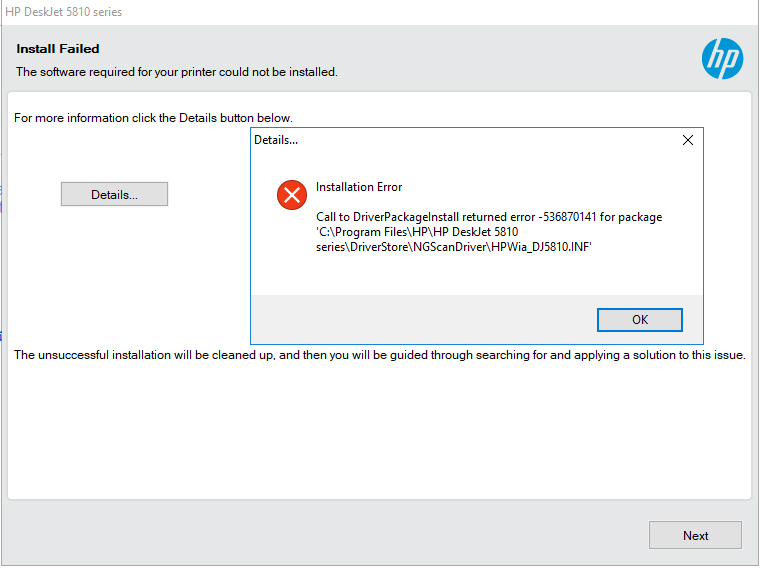Click the 'For more information' instruction text
Viewport: 763px width, 570px height.
pyautogui.click(x=153, y=118)
